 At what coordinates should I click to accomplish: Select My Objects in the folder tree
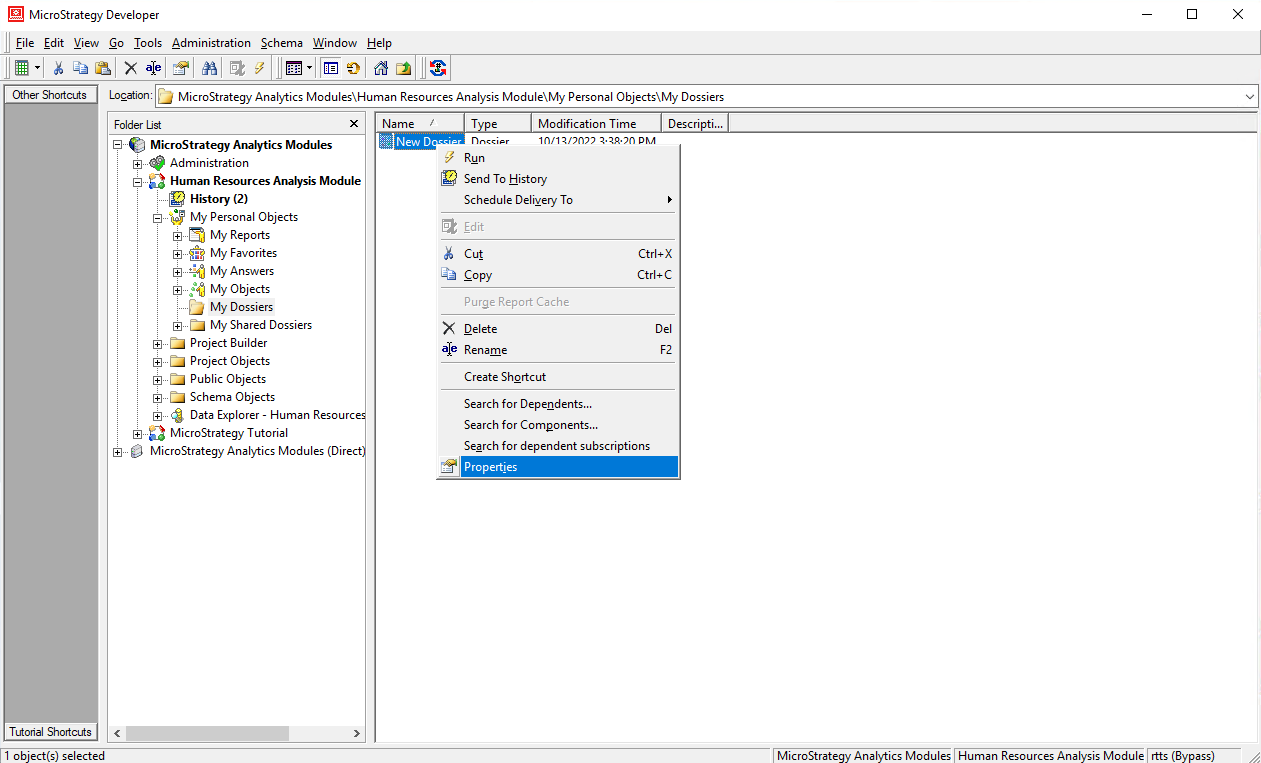[240, 289]
